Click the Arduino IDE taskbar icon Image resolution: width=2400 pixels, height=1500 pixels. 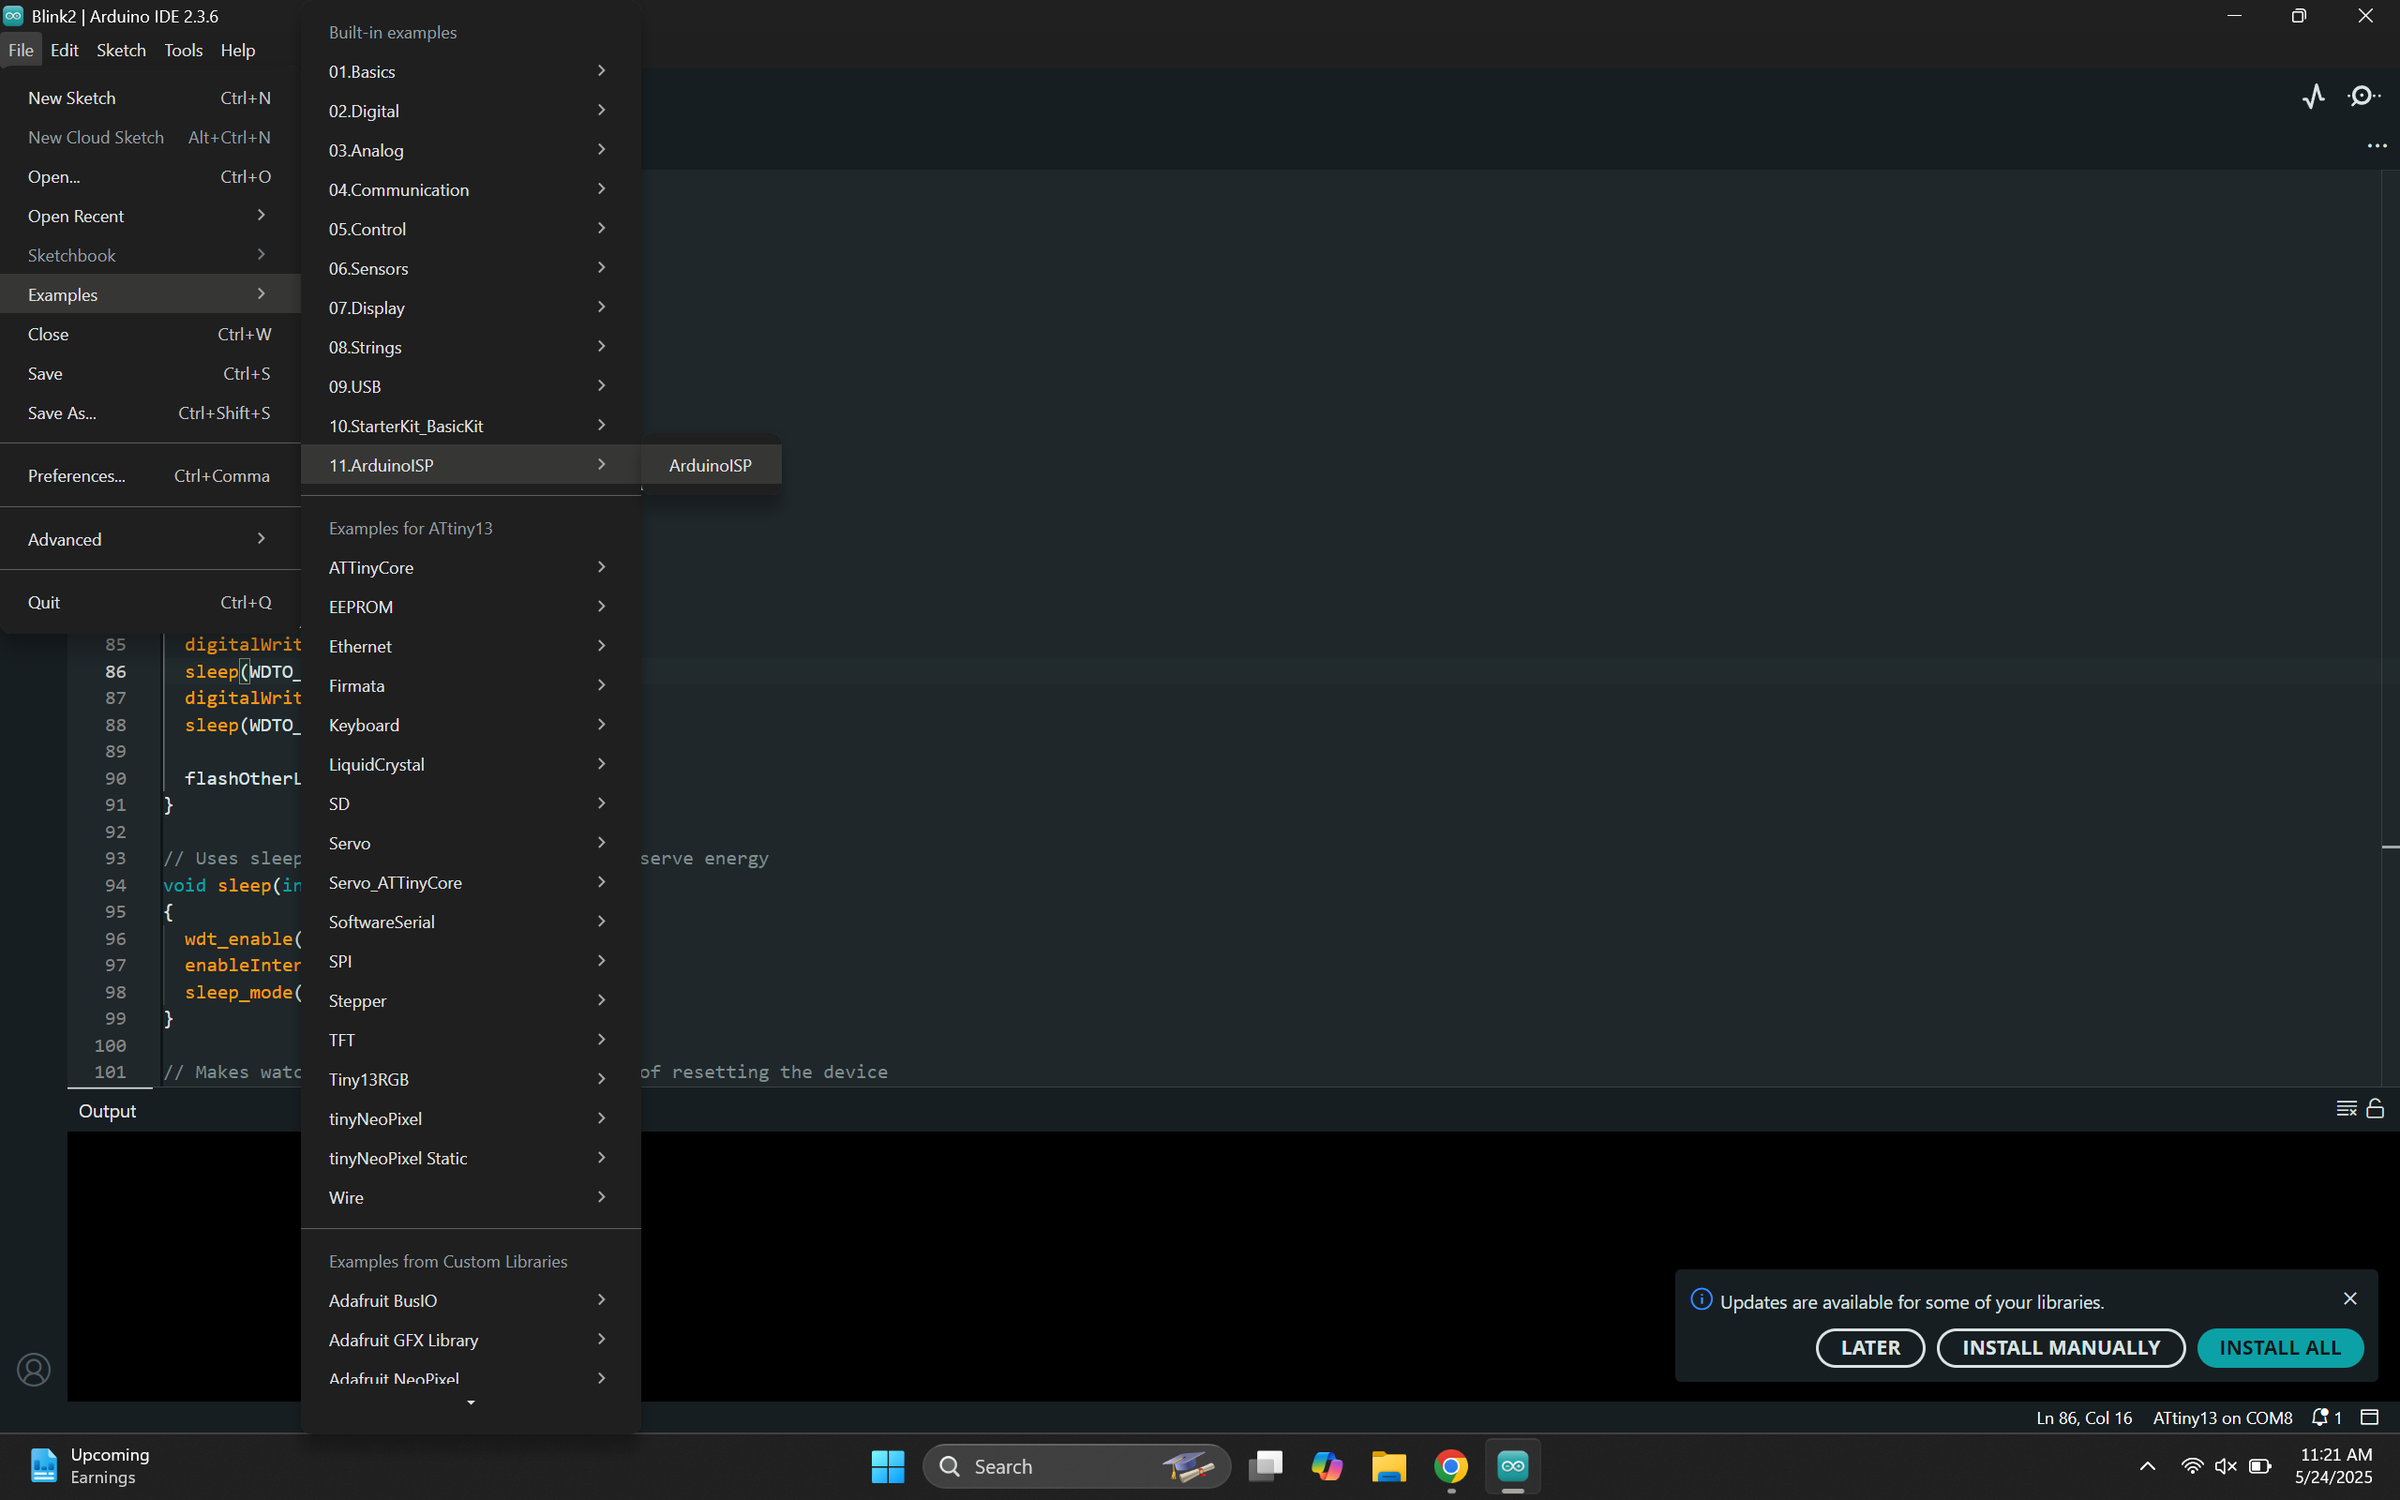(x=1513, y=1466)
